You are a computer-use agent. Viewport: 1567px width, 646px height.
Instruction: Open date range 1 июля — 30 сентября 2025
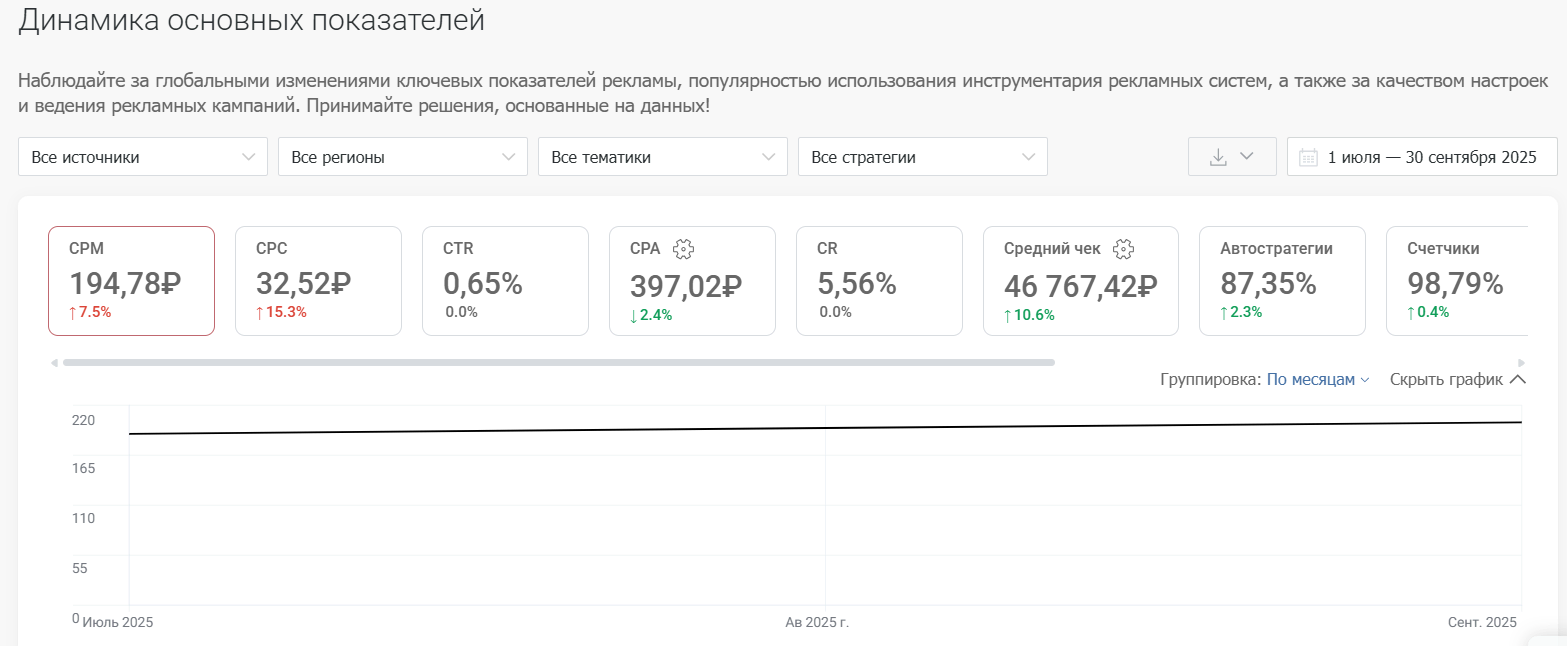1422,157
